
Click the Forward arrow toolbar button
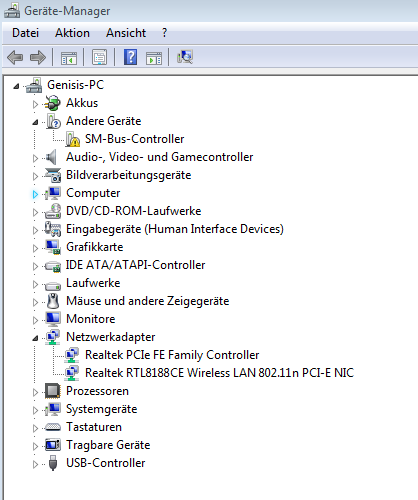pos(38,57)
